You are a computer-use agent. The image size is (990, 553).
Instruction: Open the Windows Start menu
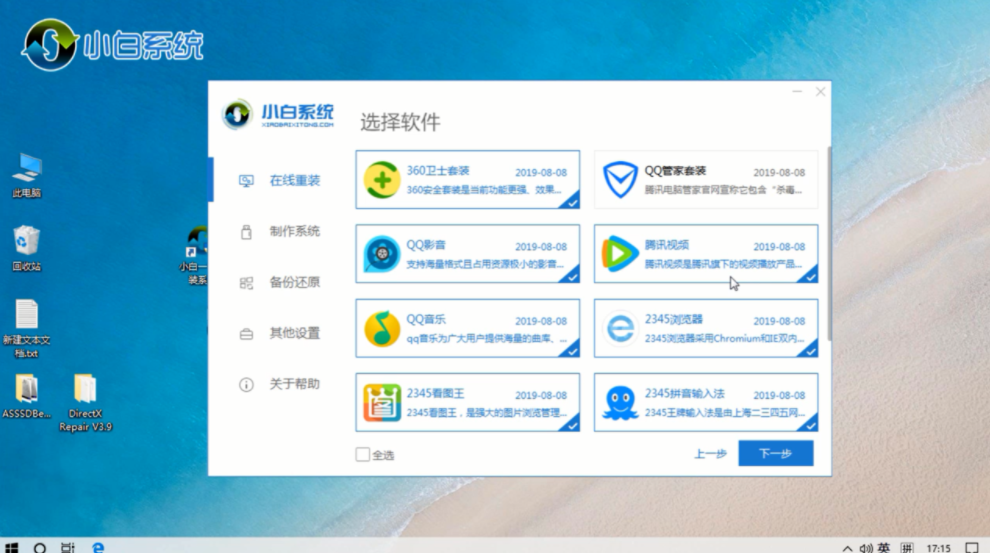[x=11, y=547]
